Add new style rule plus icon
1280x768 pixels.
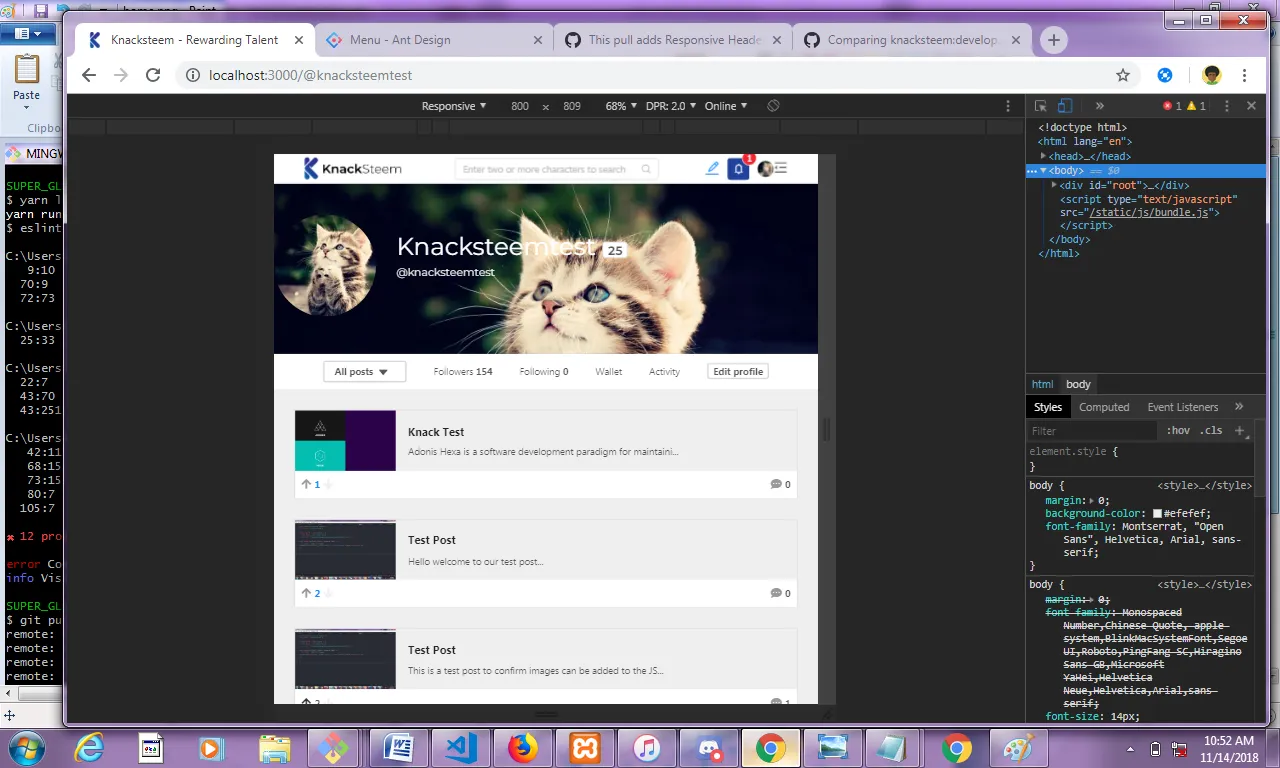[x=1239, y=431]
